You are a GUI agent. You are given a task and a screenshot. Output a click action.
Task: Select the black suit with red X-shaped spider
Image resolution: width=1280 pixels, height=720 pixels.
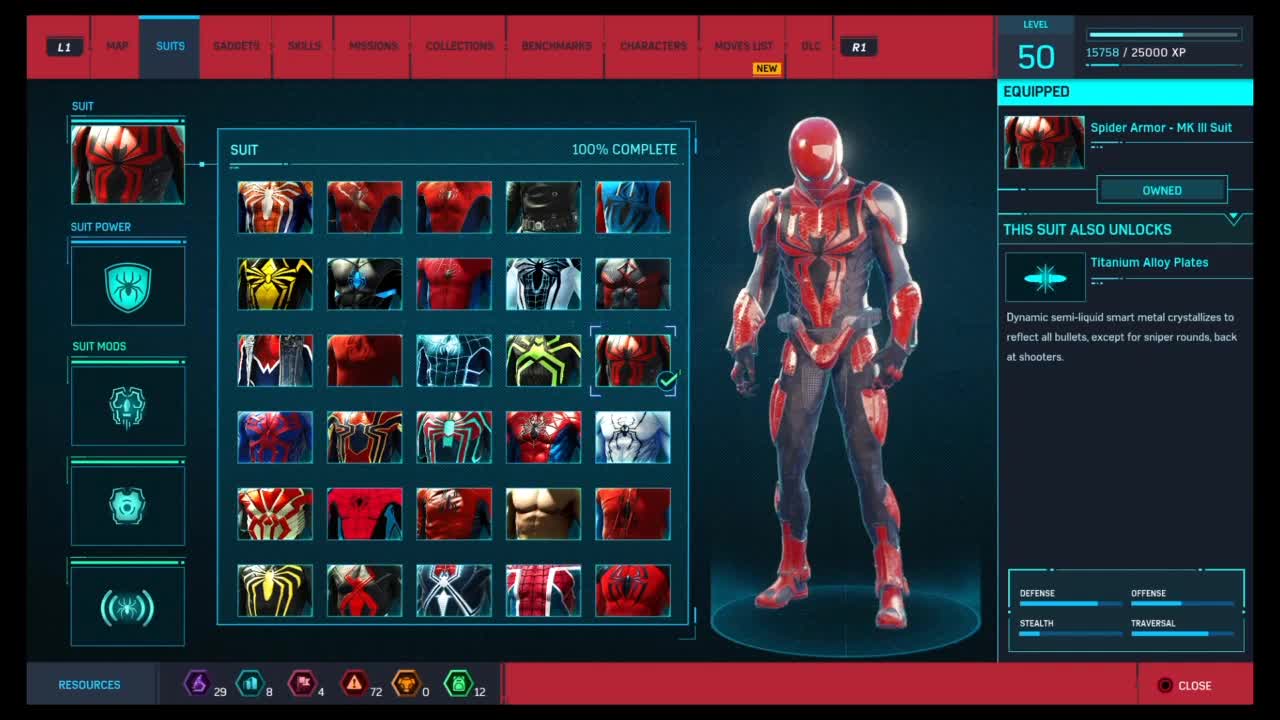[x=365, y=591]
